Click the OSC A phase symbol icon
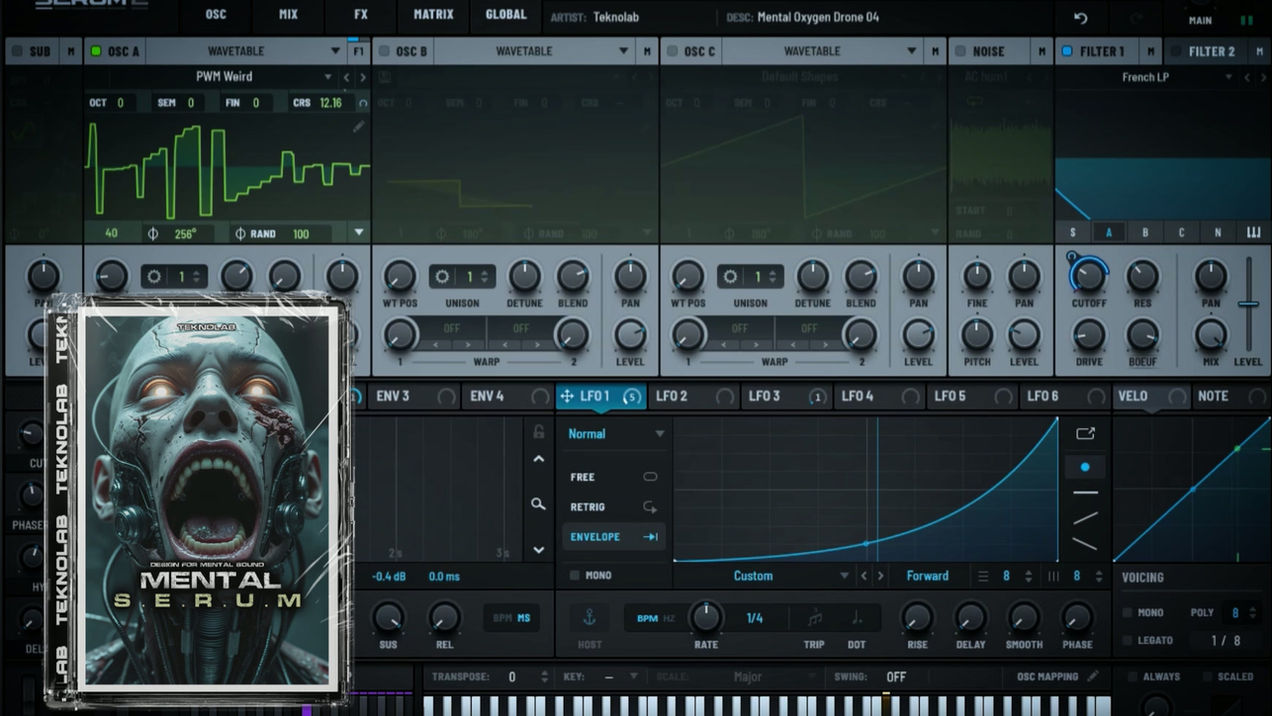The width and height of the screenshot is (1272, 716). pos(153,233)
